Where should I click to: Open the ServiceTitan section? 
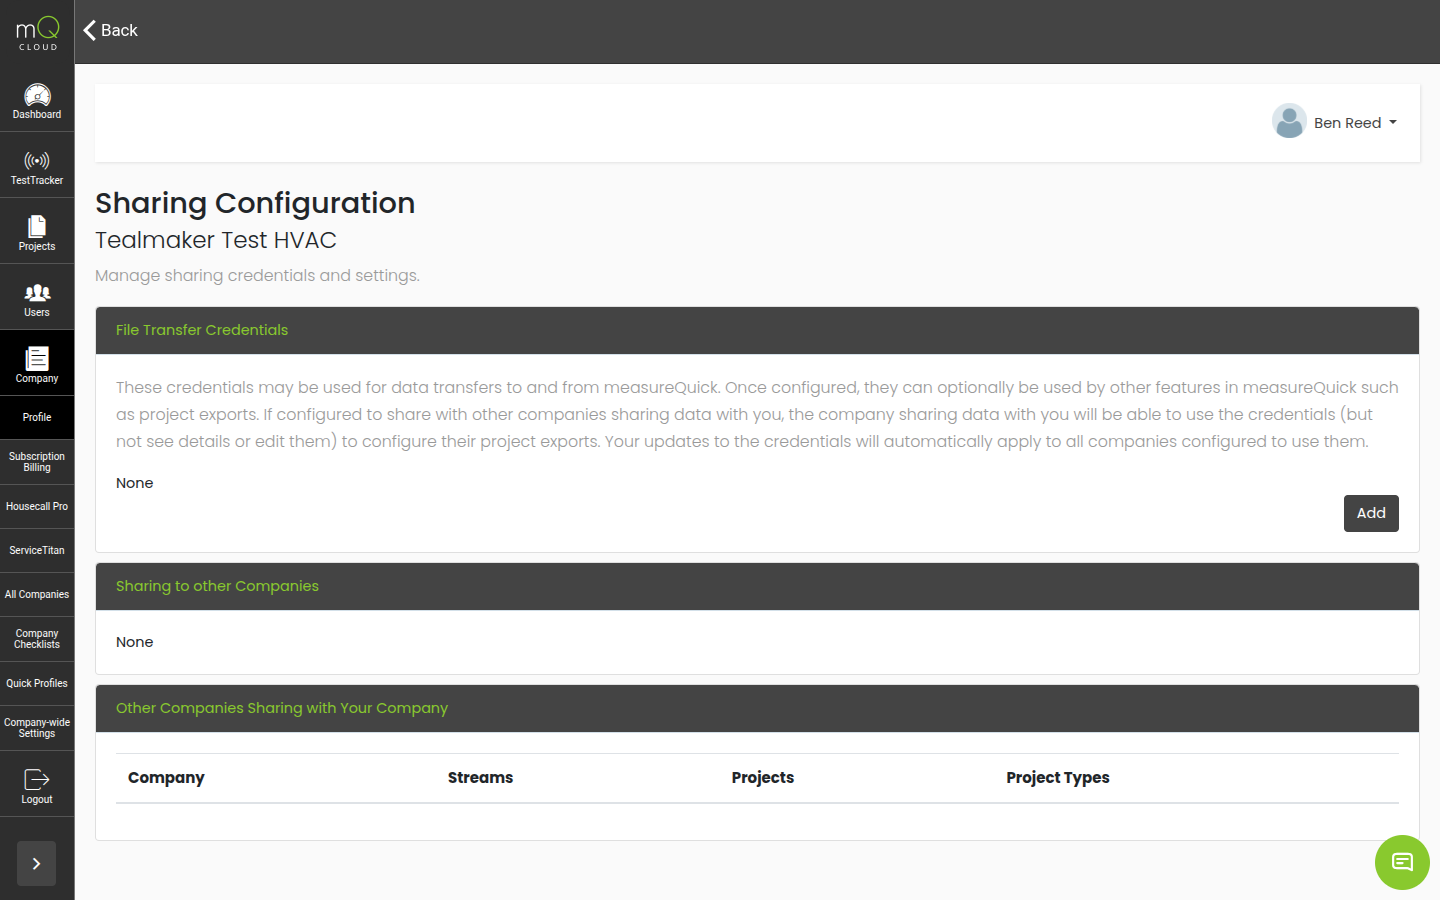37,549
